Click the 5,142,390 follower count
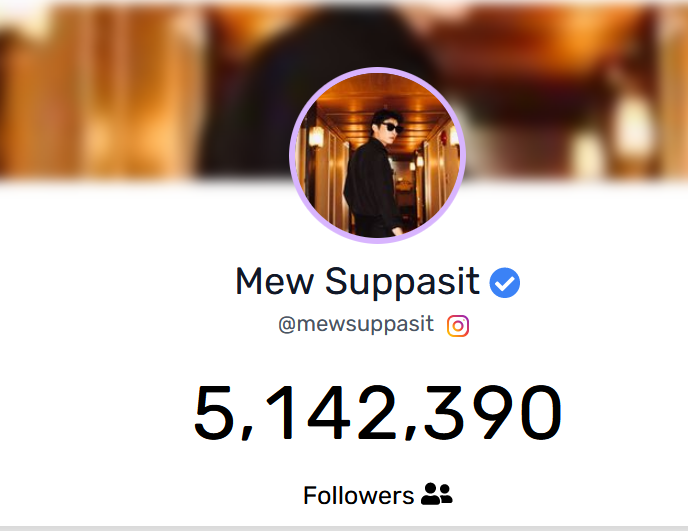688x531 pixels. tap(377, 412)
